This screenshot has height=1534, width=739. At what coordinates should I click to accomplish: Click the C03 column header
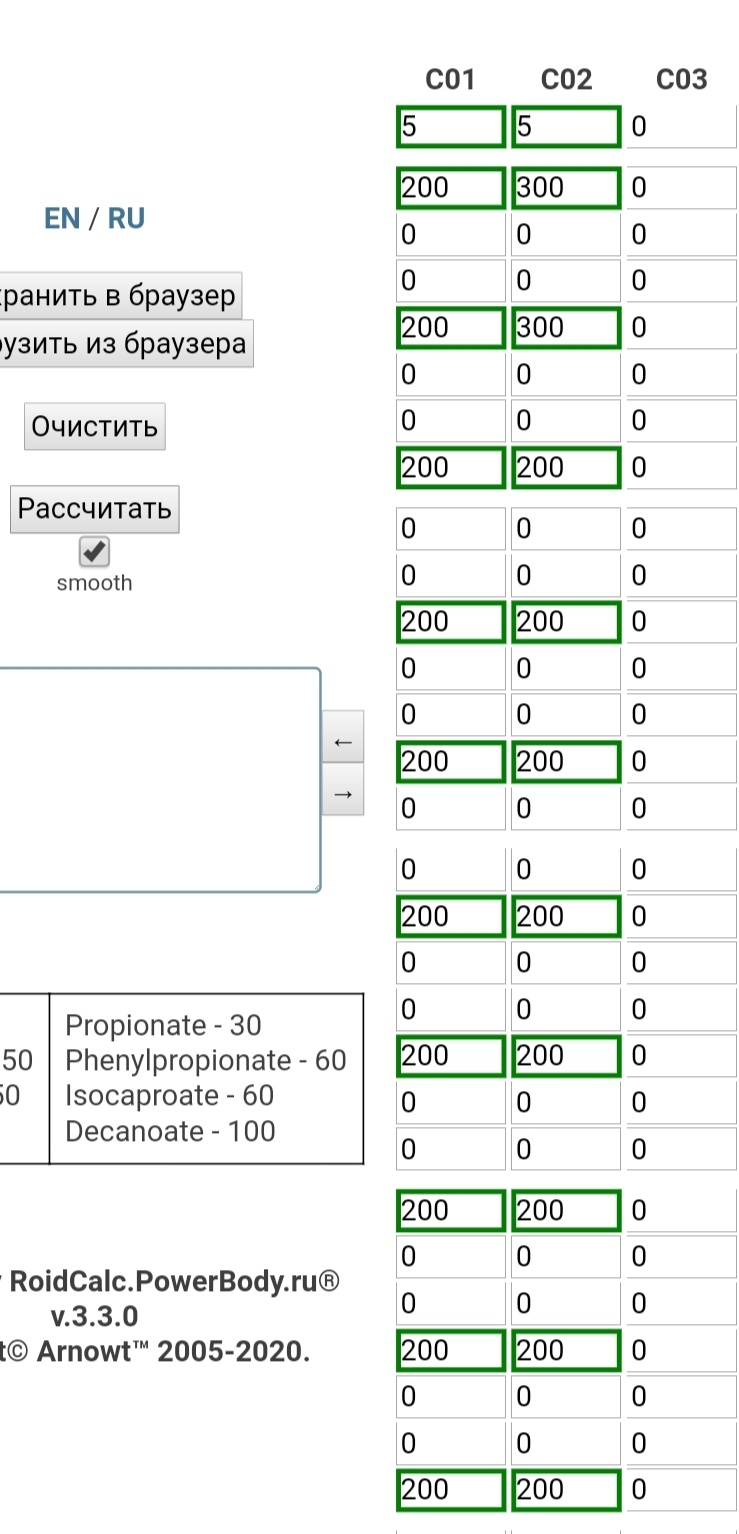pyautogui.click(x=682, y=80)
